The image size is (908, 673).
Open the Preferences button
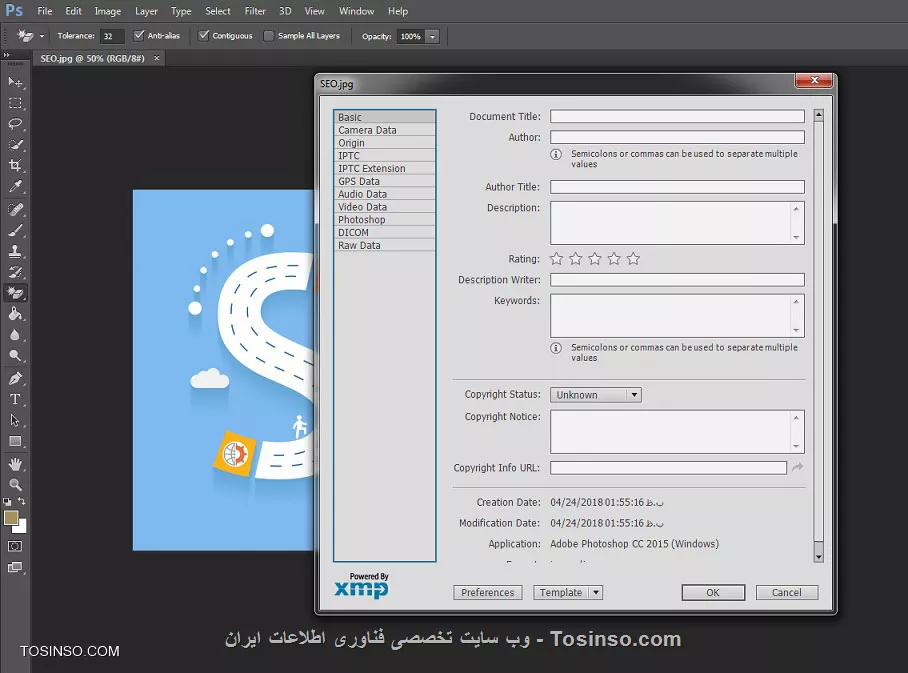488,592
